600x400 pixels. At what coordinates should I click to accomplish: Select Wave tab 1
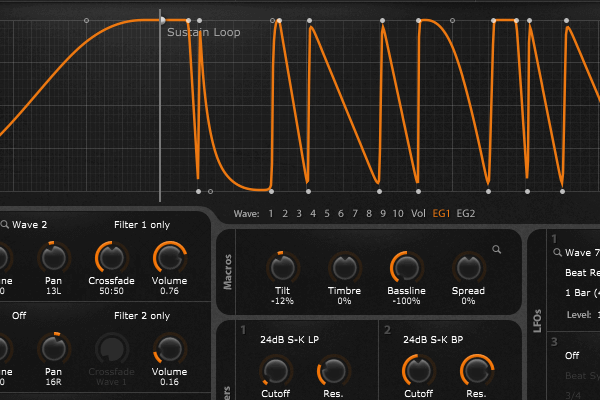point(271,214)
